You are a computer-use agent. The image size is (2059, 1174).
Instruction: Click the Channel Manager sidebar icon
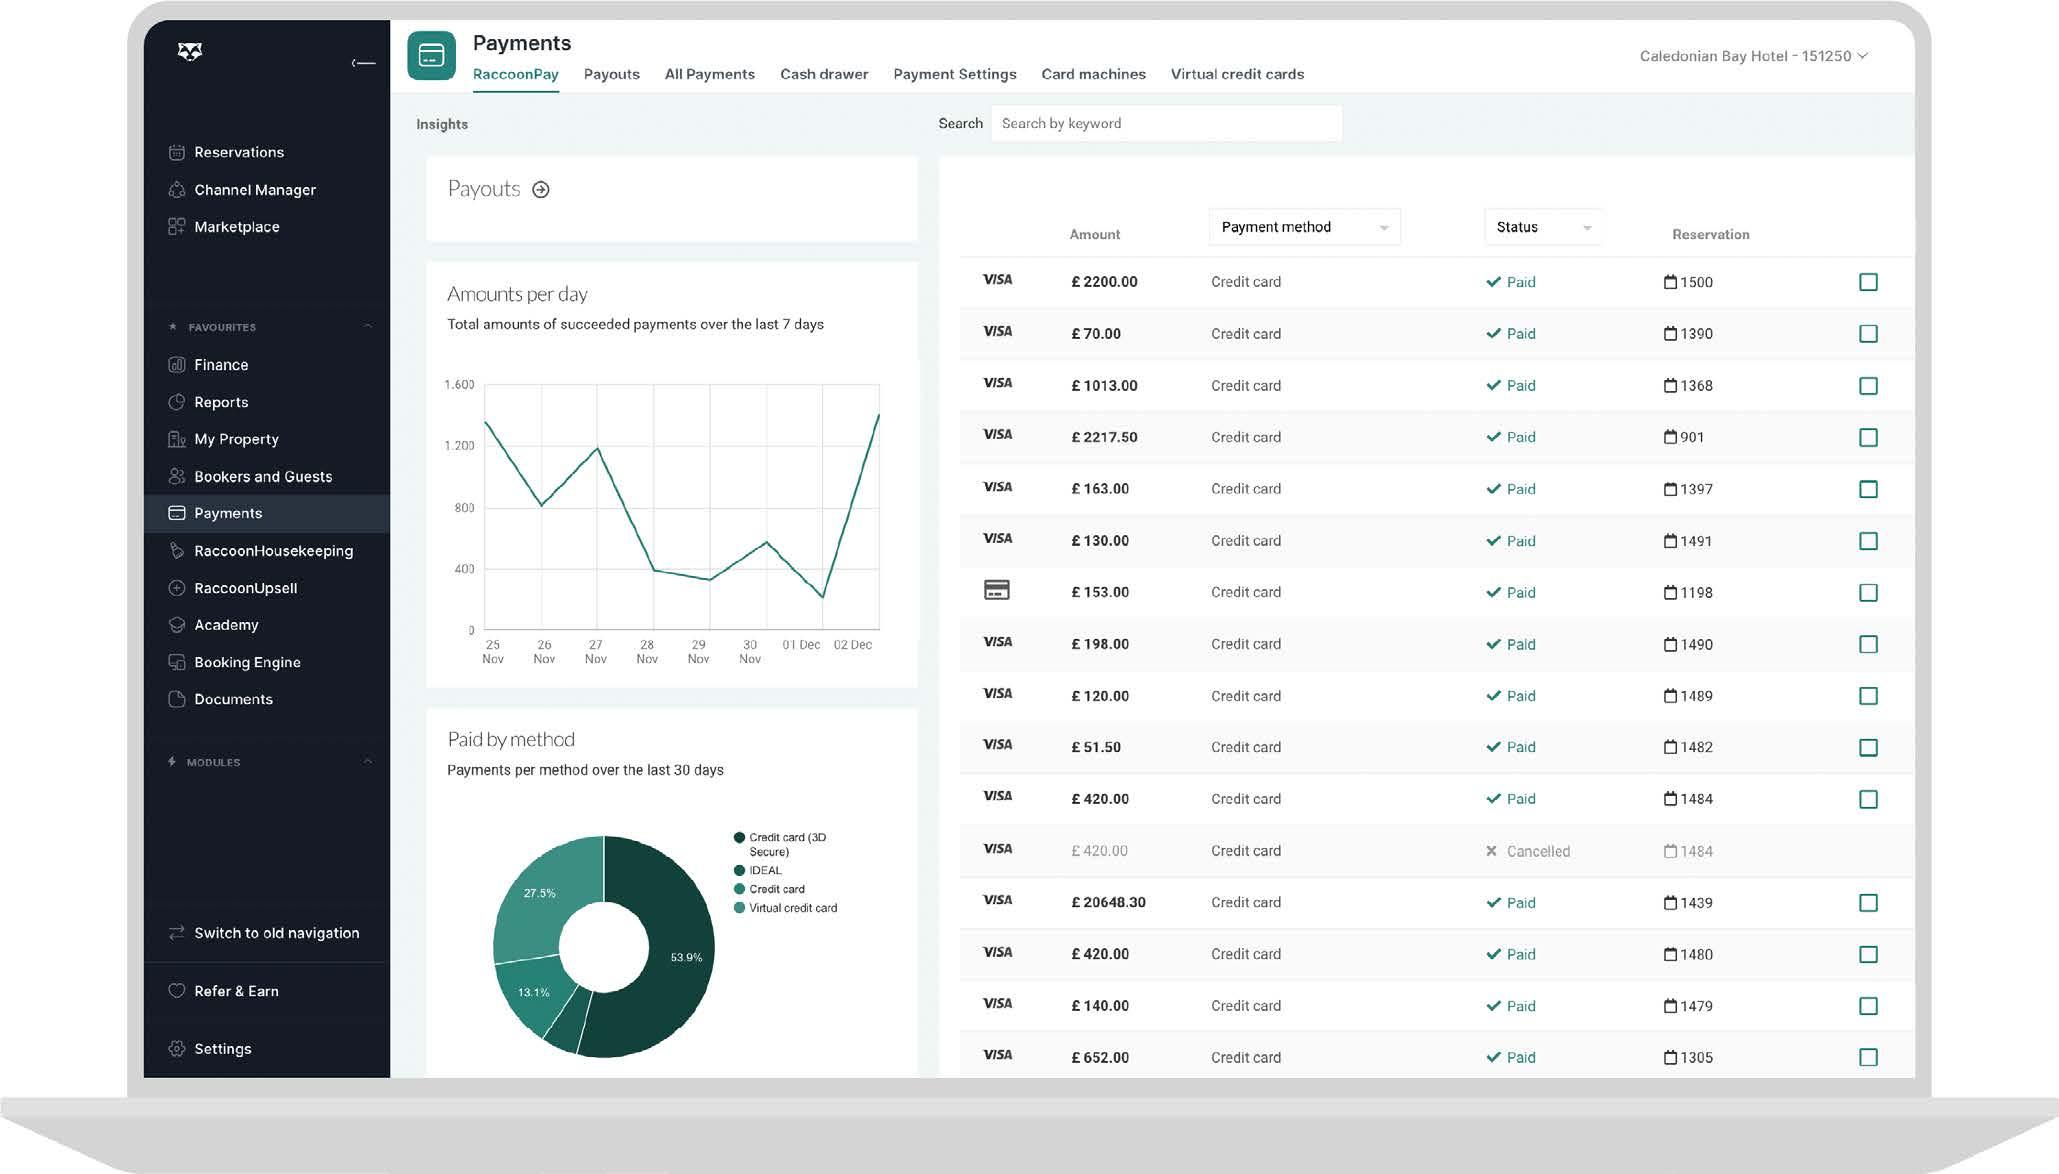(x=177, y=190)
